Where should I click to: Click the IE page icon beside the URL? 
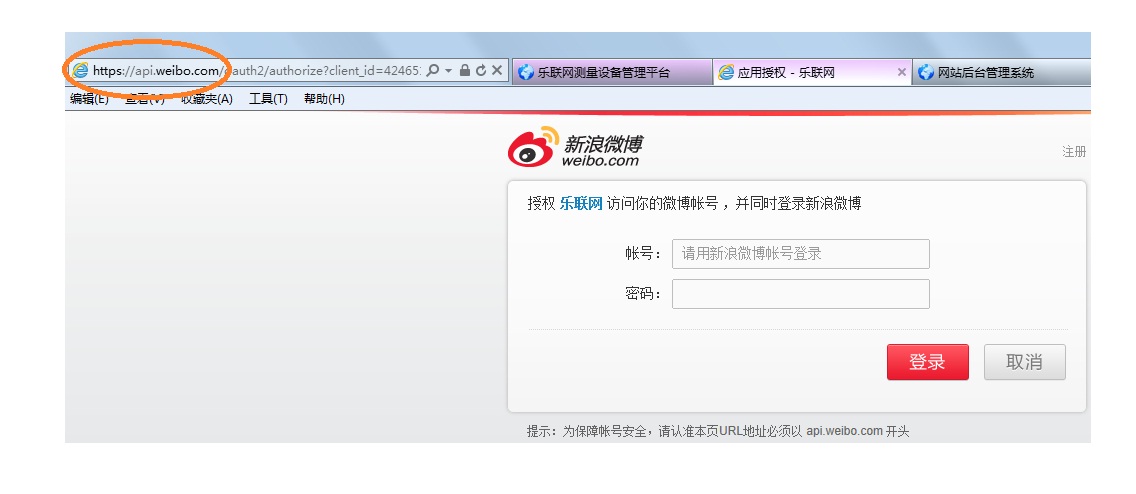tap(80, 71)
